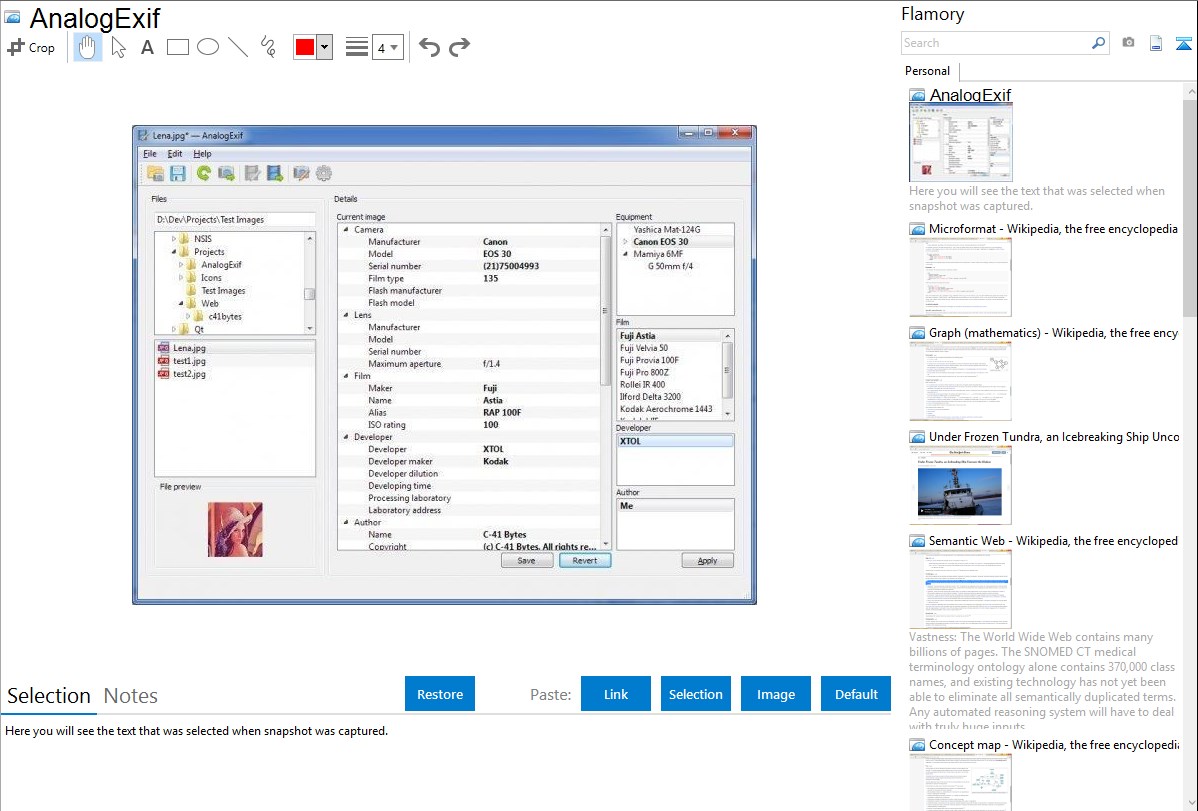The width and height of the screenshot is (1198, 811).
Task: Pick the freehand squiggle drawing tool
Action: pos(268,47)
